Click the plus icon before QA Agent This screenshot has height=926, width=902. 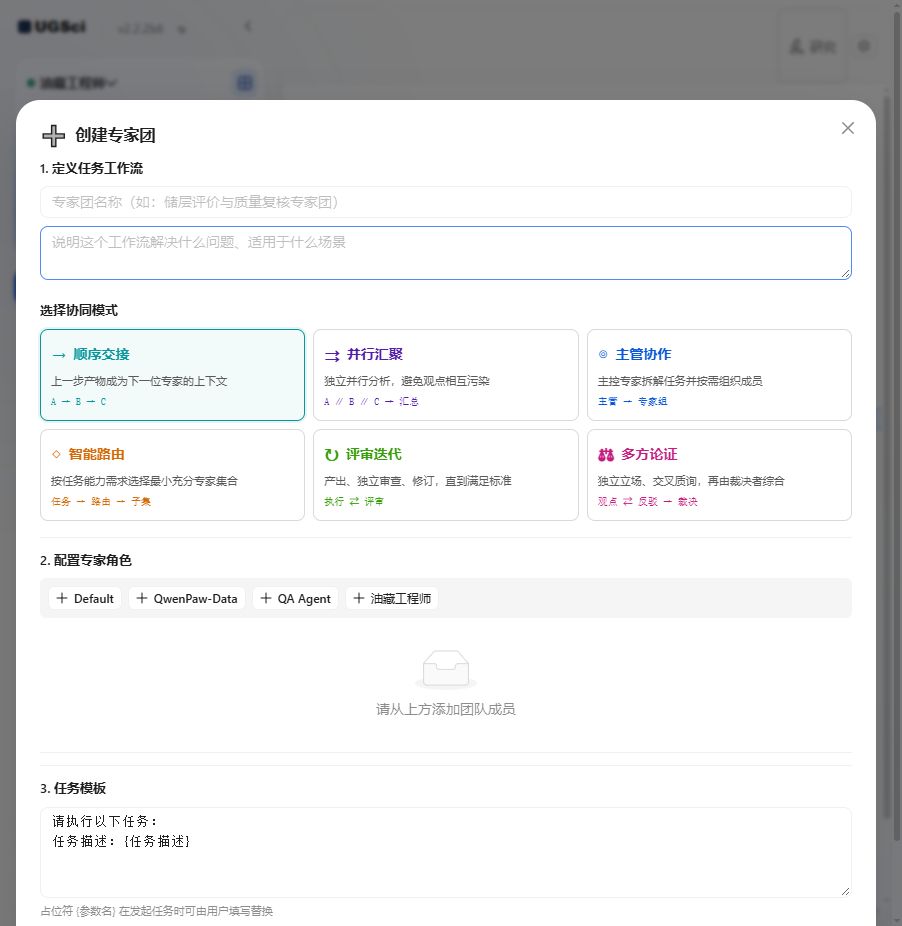pos(266,598)
